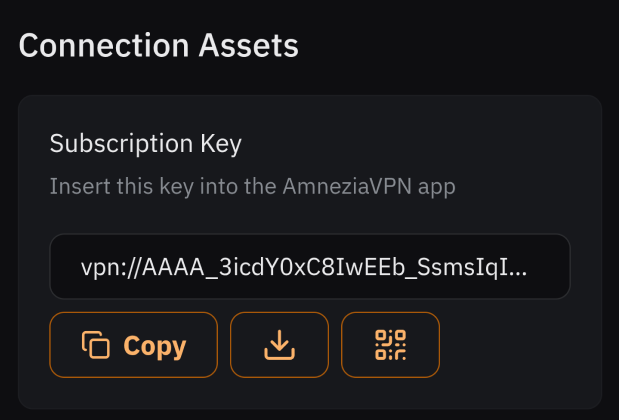
Task: Click the QR button right of download
Action: (x=390, y=345)
